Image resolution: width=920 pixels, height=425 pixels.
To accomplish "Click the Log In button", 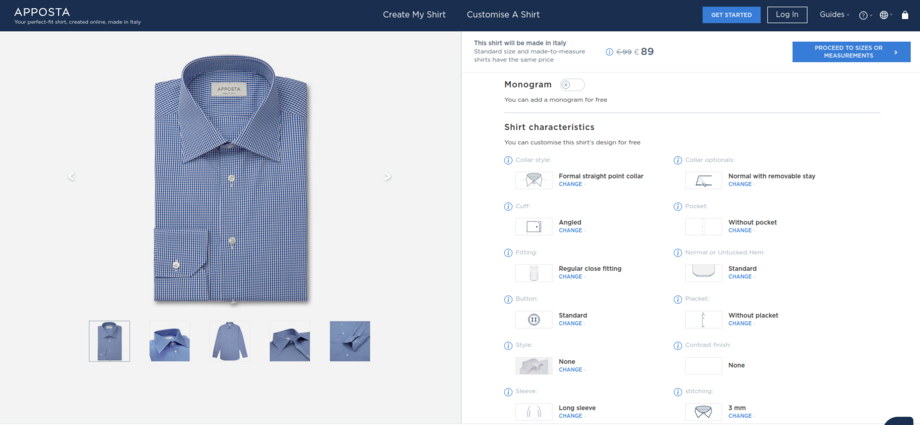I will click(x=787, y=15).
